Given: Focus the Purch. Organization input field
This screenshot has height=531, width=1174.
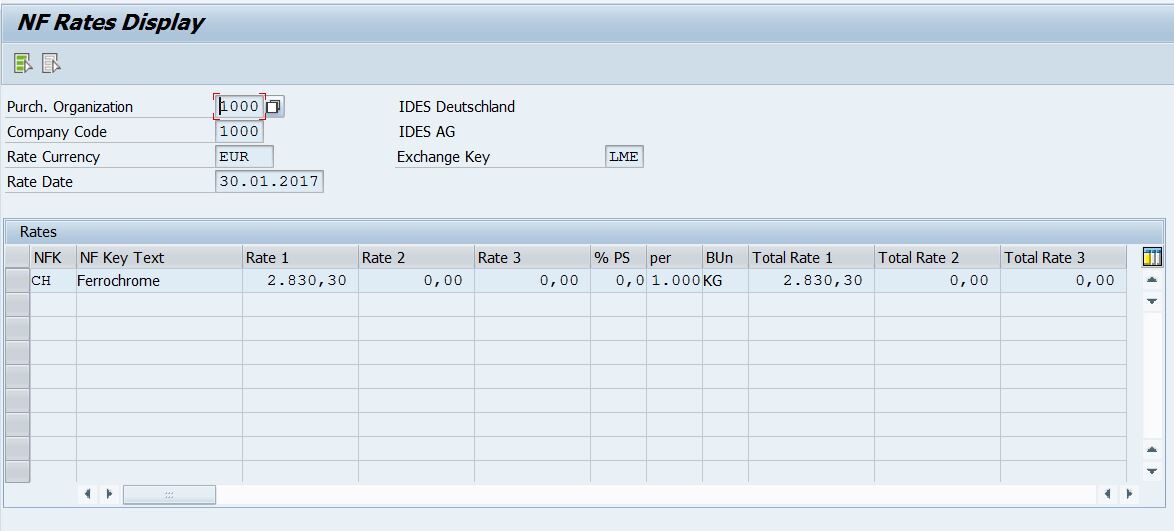Looking at the screenshot, I should click(240, 106).
